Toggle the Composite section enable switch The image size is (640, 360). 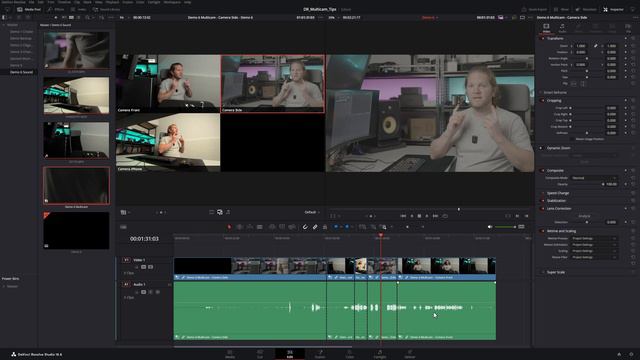coord(542,171)
